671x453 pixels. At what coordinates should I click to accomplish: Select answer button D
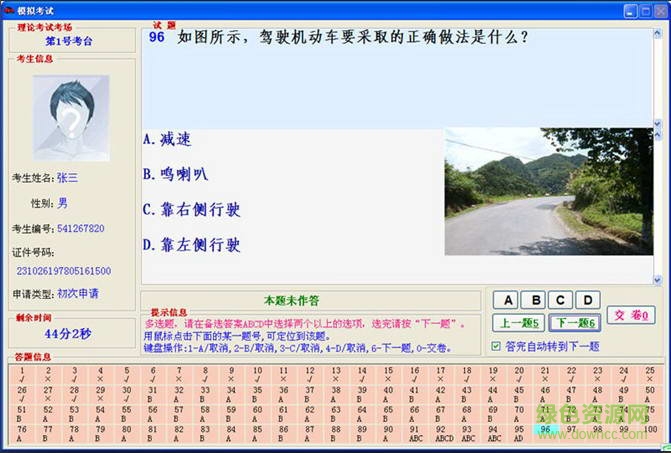tap(588, 300)
